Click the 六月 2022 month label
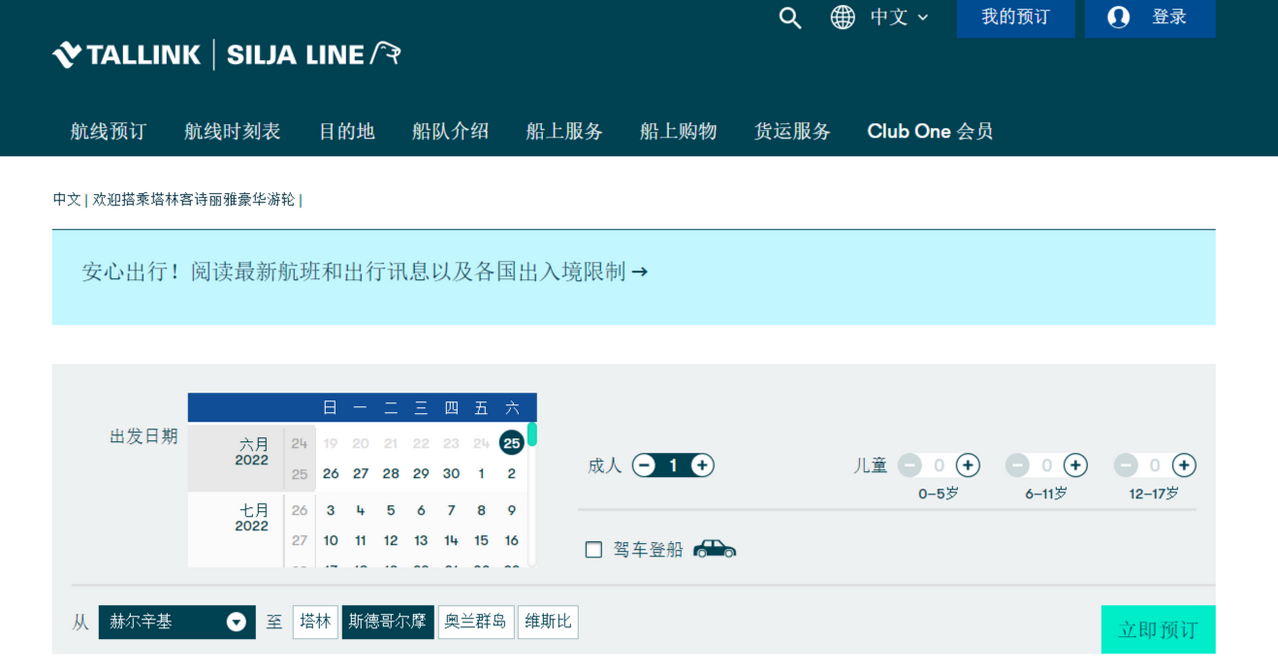 pos(253,452)
